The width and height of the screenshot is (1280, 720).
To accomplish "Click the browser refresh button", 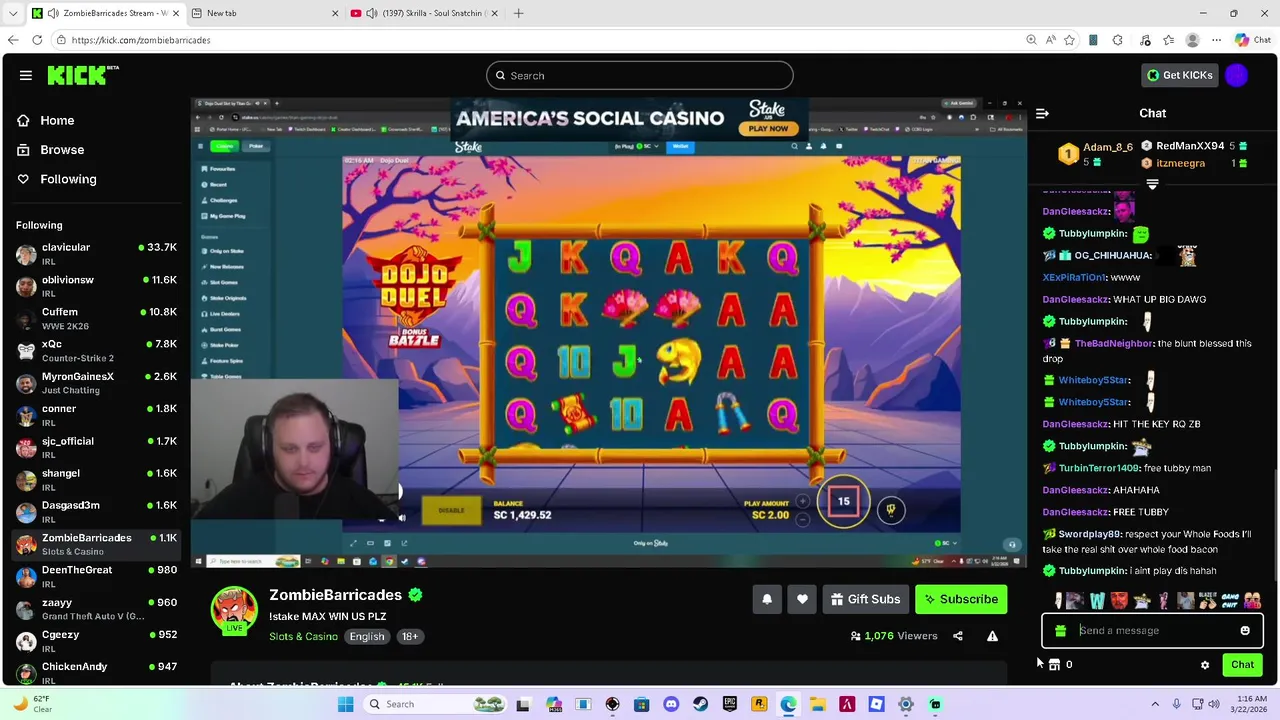I will point(37,40).
